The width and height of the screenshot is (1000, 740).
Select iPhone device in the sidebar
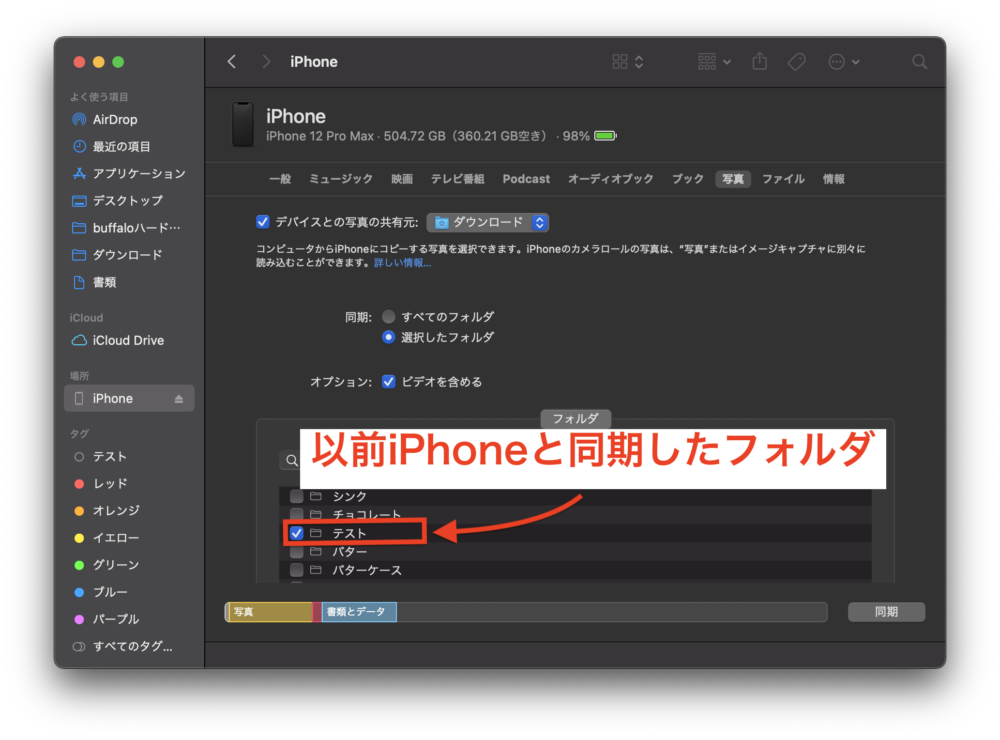click(x=129, y=398)
